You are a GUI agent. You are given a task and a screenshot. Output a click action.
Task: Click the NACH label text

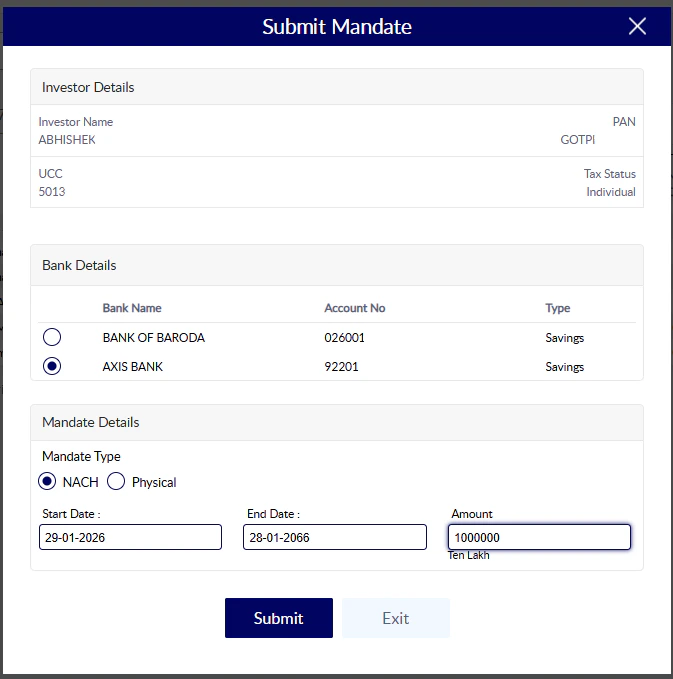tap(81, 482)
